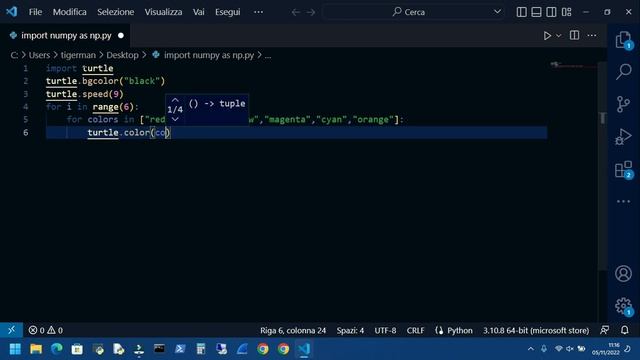Show hidden system tray icons

(531, 349)
